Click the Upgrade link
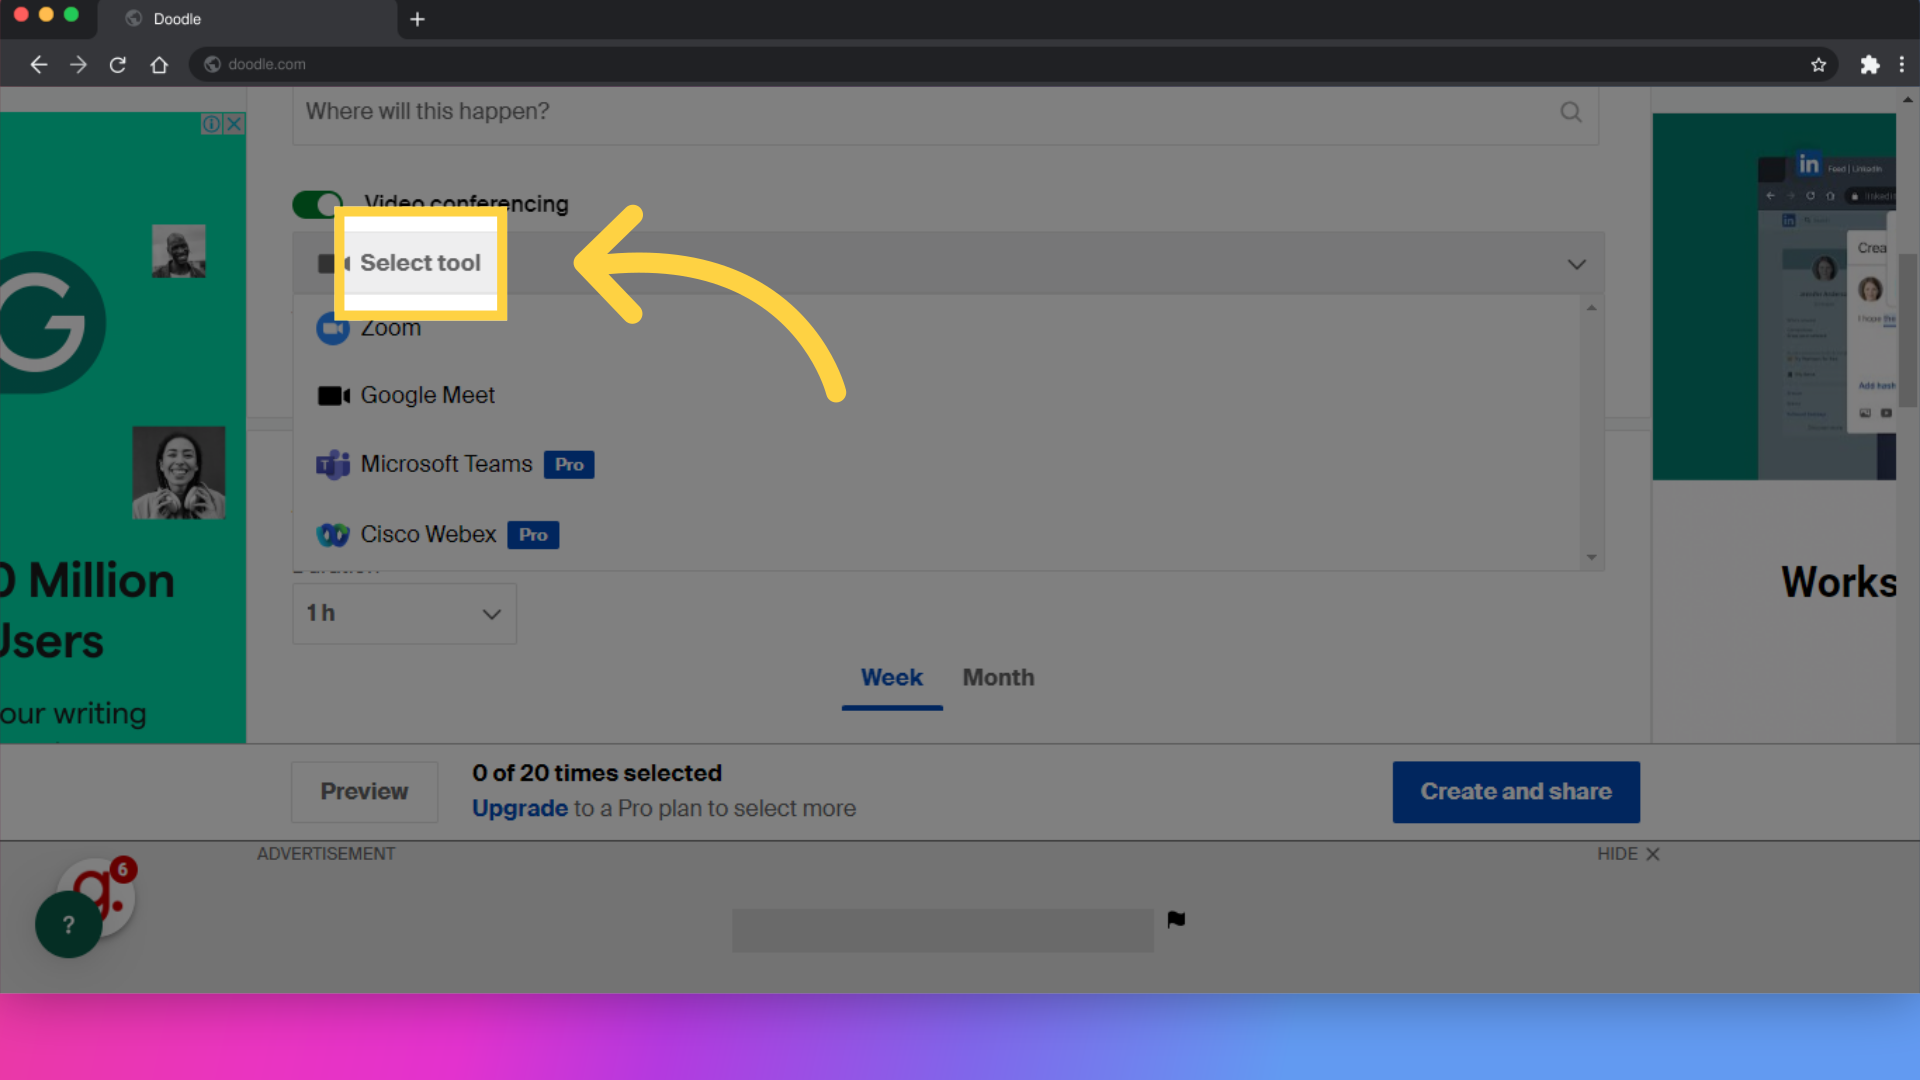 point(520,808)
